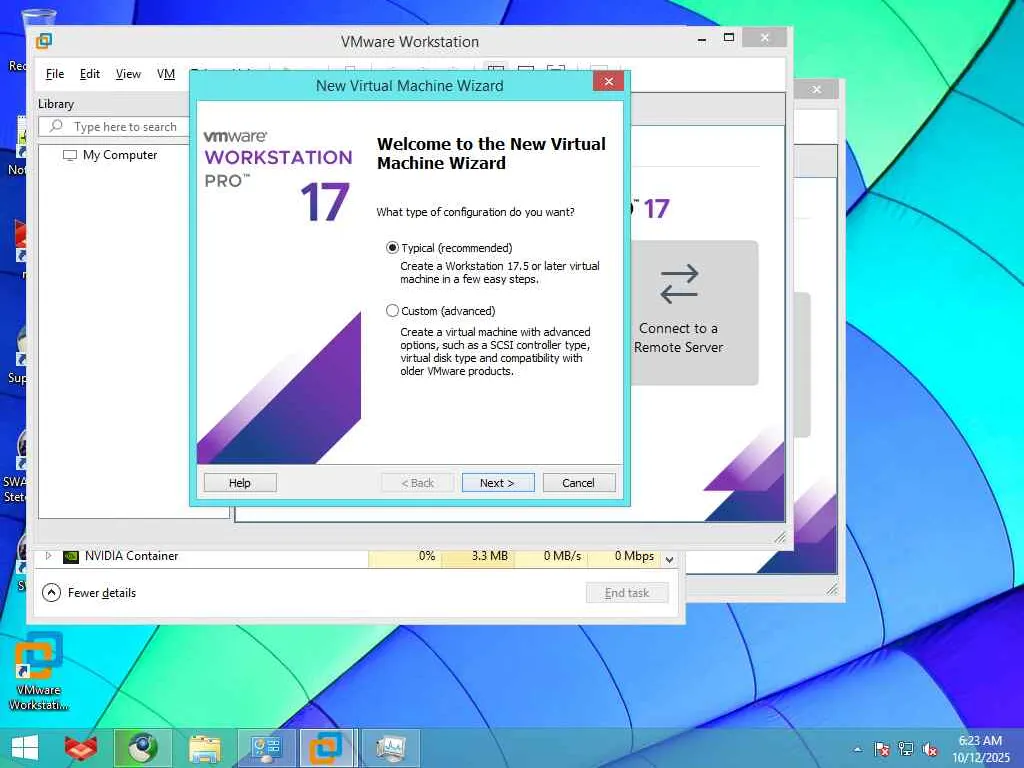The height and width of the screenshot is (768, 1024).
Task: Select the Typical (recommended) radio button
Action: point(392,248)
